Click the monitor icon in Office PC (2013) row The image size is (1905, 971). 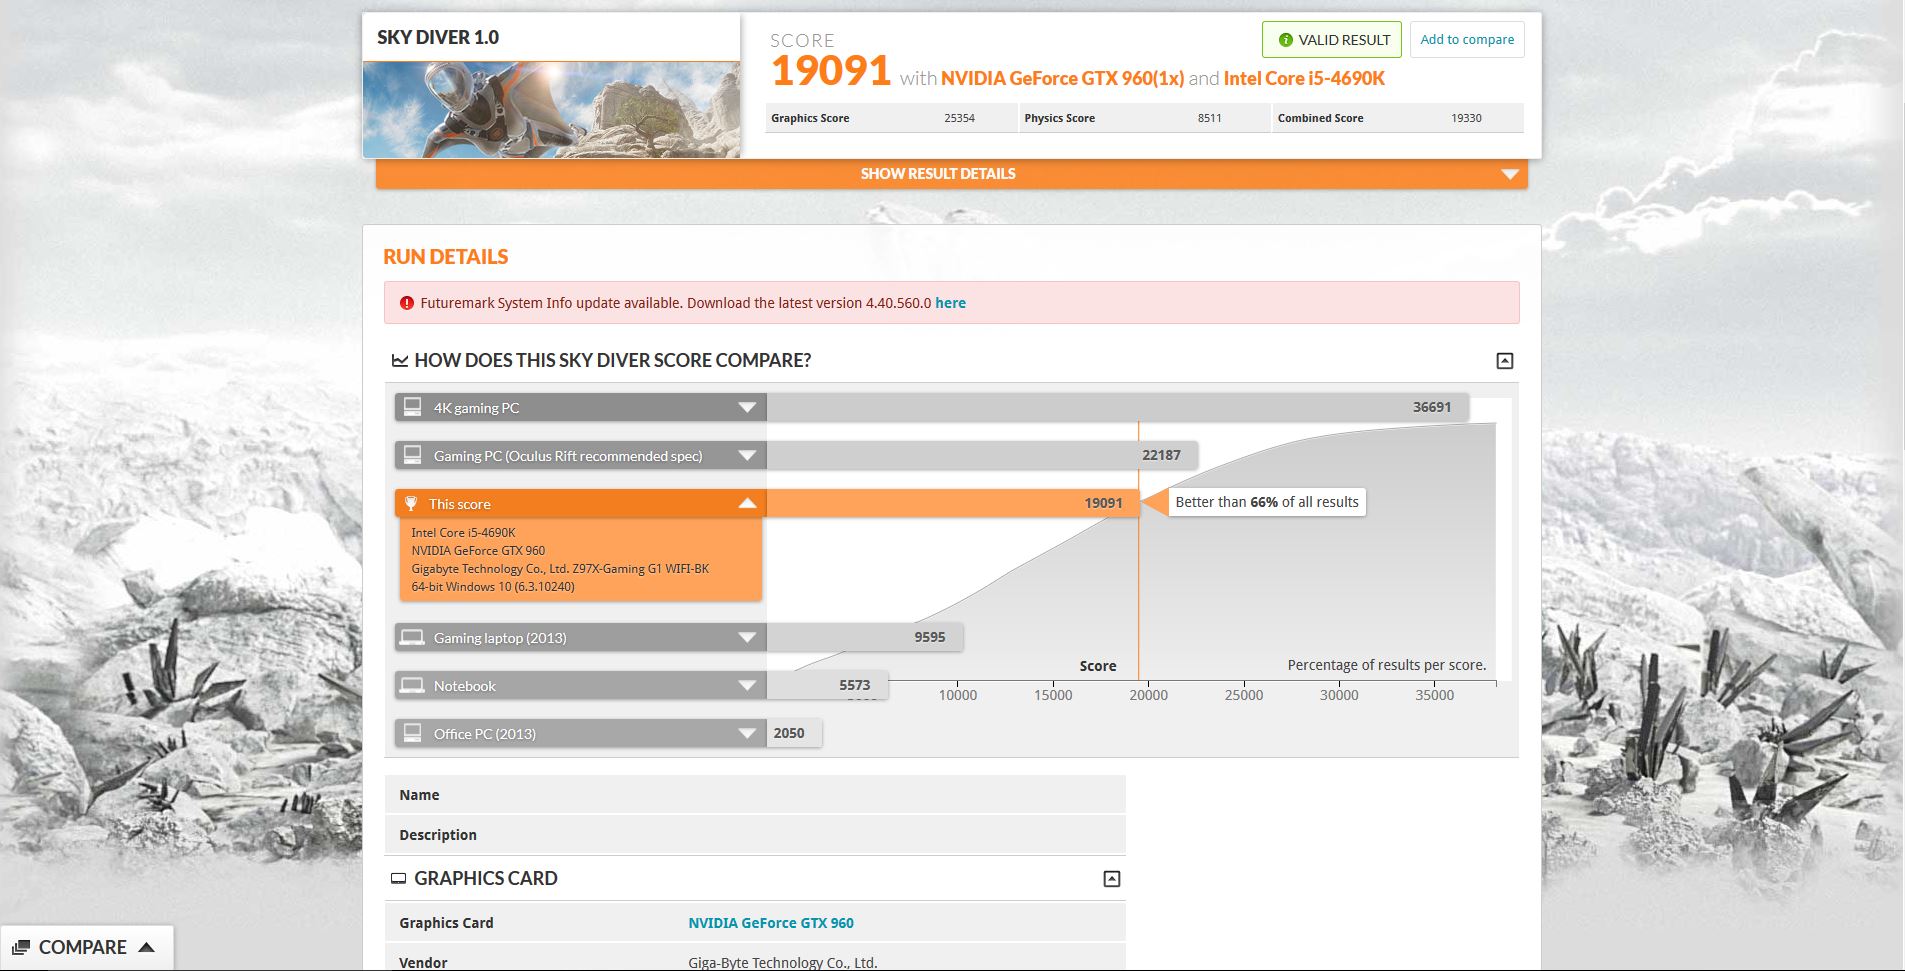(412, 733)
